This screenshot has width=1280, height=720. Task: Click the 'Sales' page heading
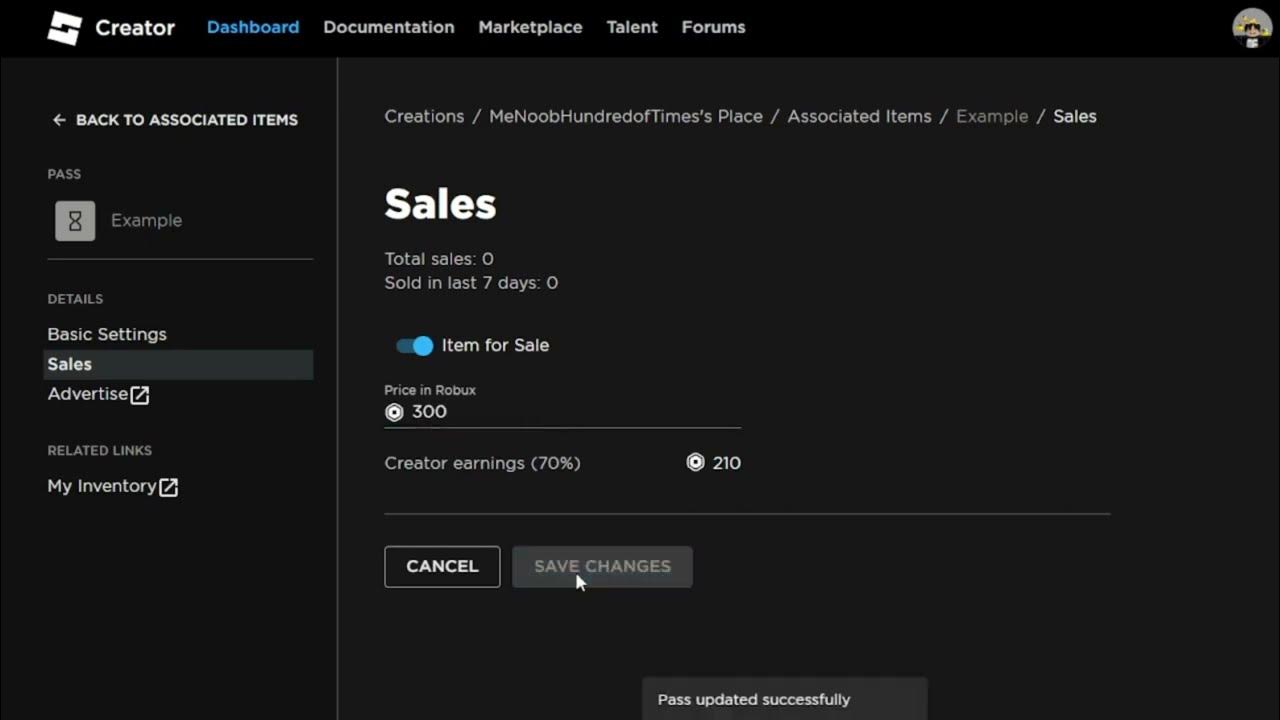point(440,204)
